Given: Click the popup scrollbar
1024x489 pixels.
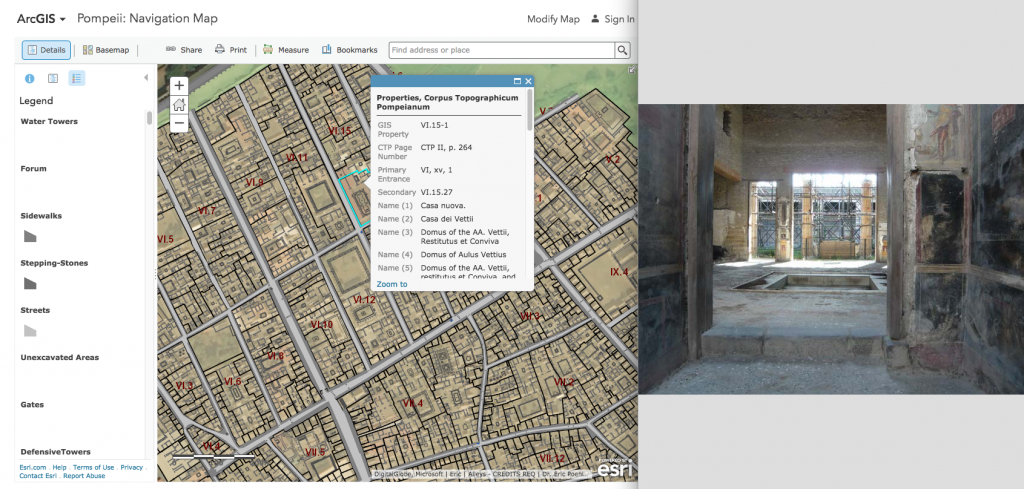Looking at the screenshot, I should (529, 111).
